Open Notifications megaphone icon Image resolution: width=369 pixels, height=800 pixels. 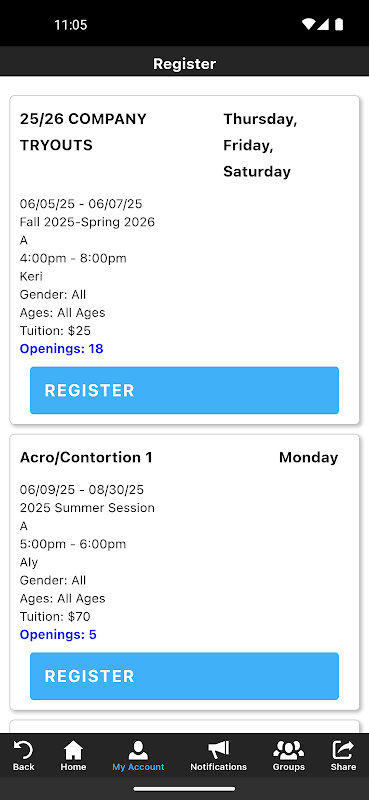click(x=218, y=751)
